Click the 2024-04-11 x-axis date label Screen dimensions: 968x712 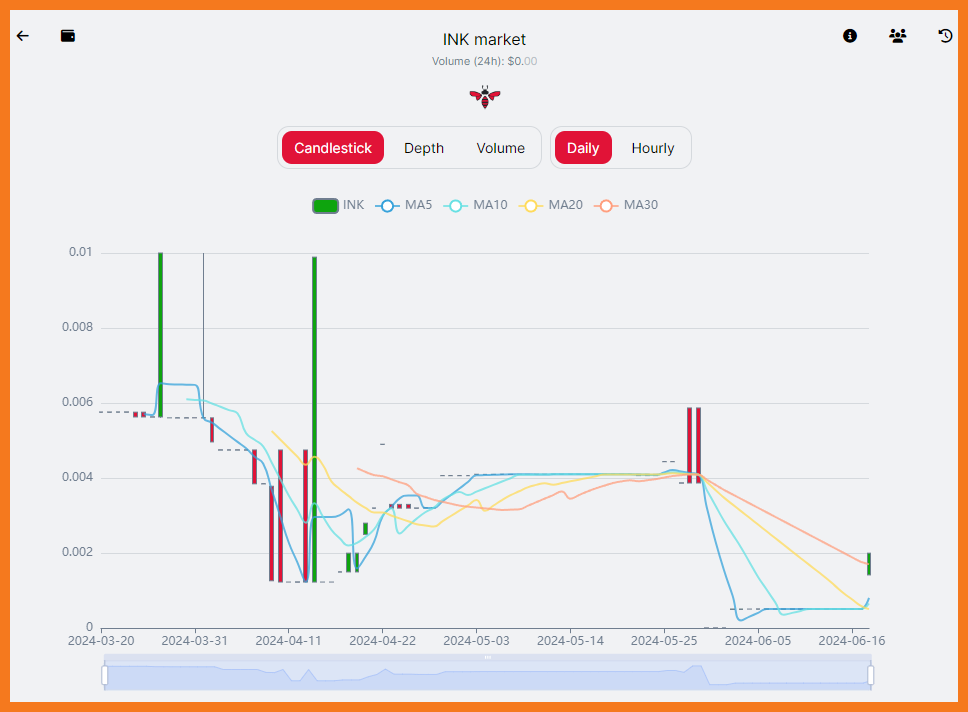pyautogui.click(x=288, y=641)
